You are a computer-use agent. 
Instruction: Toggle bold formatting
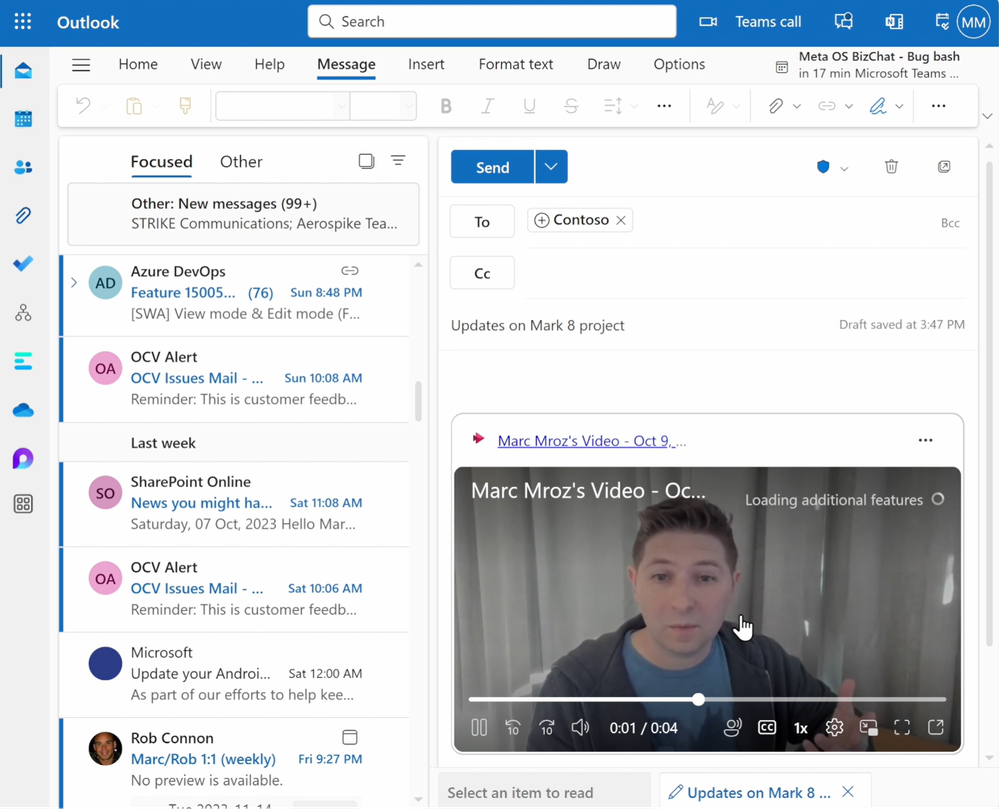446,106
